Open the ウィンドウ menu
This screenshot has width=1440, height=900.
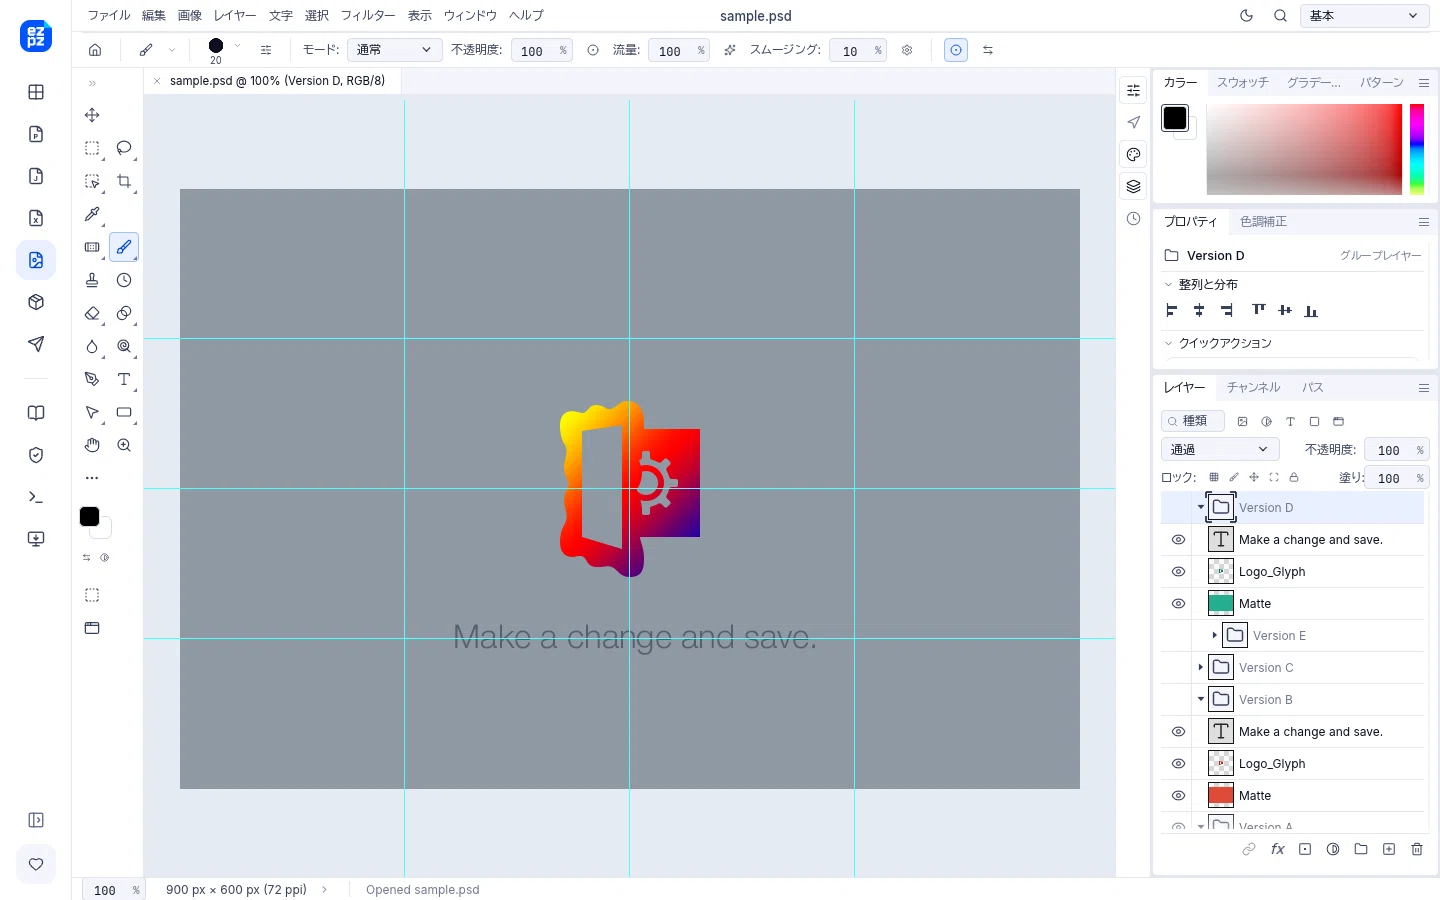[470, 15]
